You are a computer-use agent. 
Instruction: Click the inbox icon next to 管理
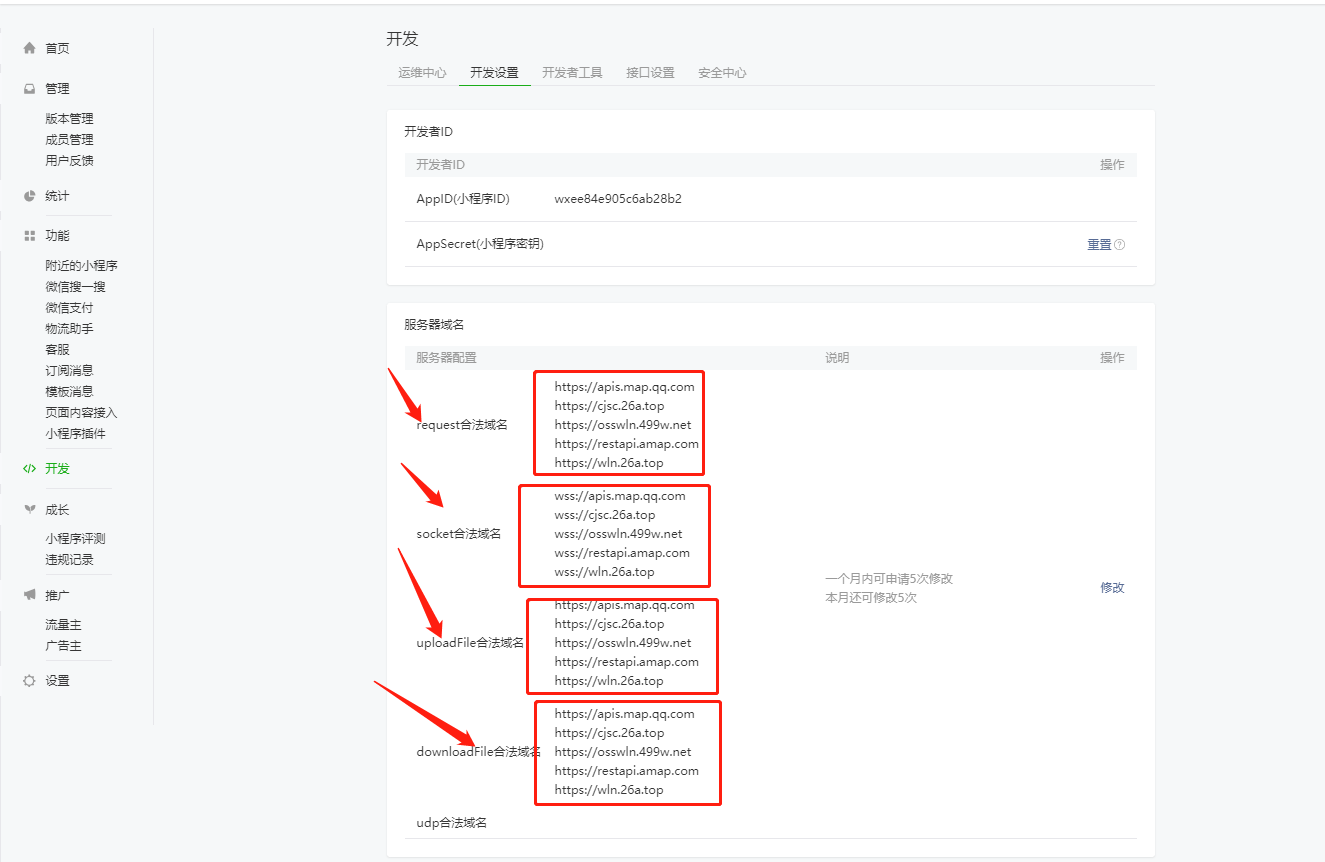click(x=29, y=89)
